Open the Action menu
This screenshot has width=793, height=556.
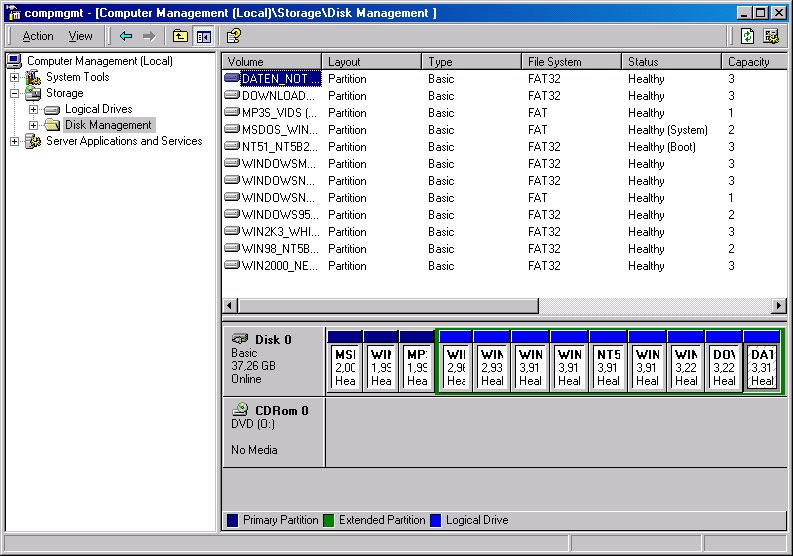tap(38, 36)
